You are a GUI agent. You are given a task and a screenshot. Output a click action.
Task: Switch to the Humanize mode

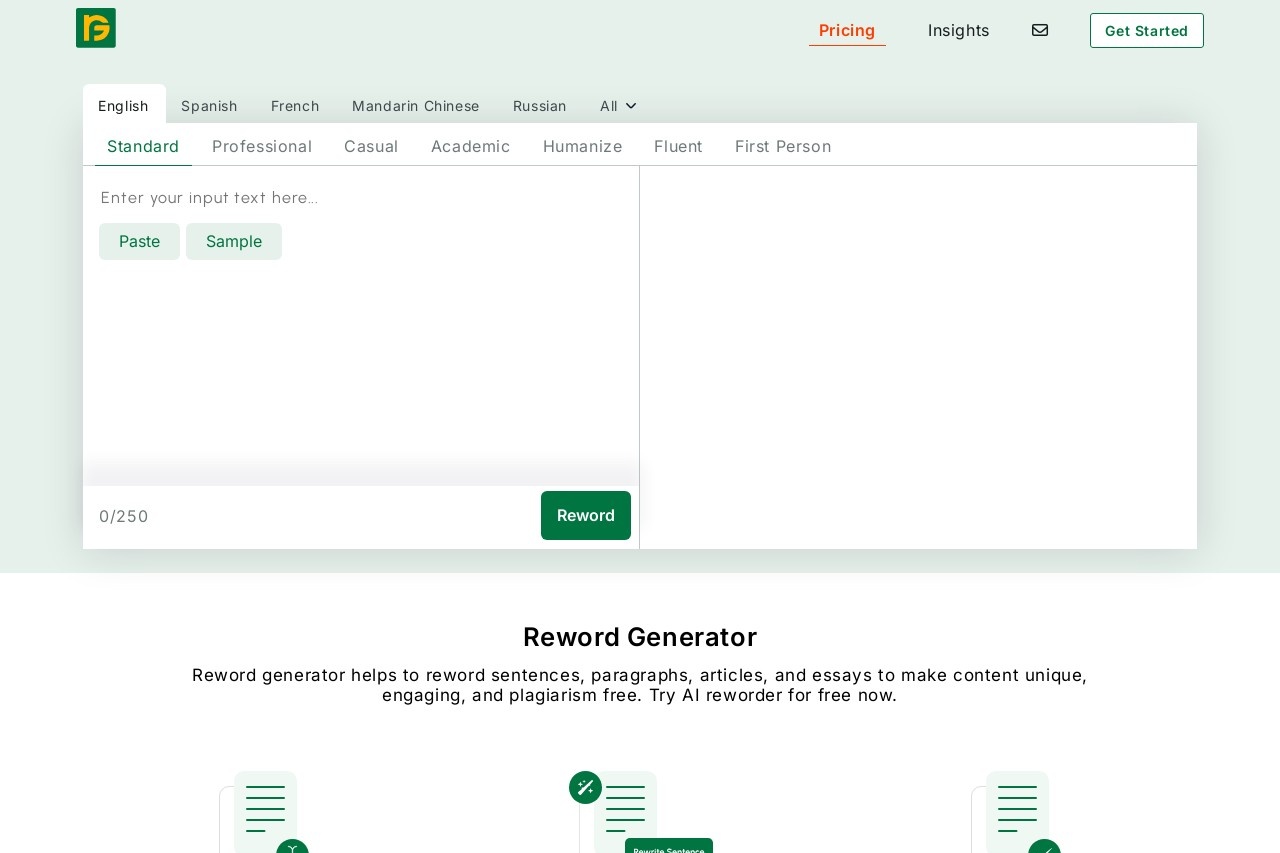tap(583, 146)
